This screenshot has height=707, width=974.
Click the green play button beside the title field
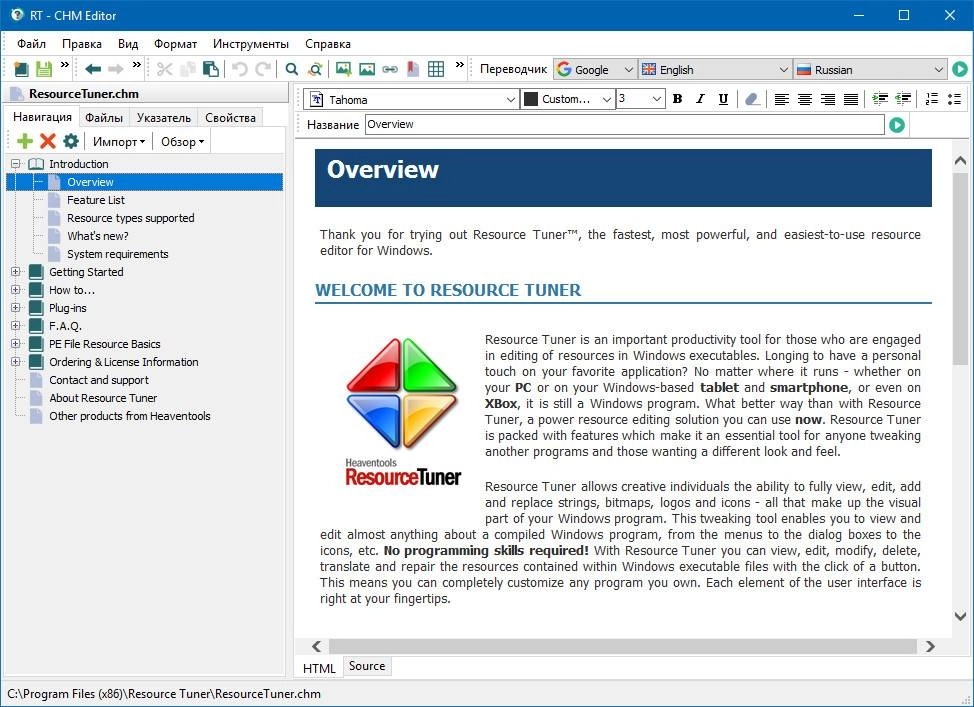coord(896,125)
